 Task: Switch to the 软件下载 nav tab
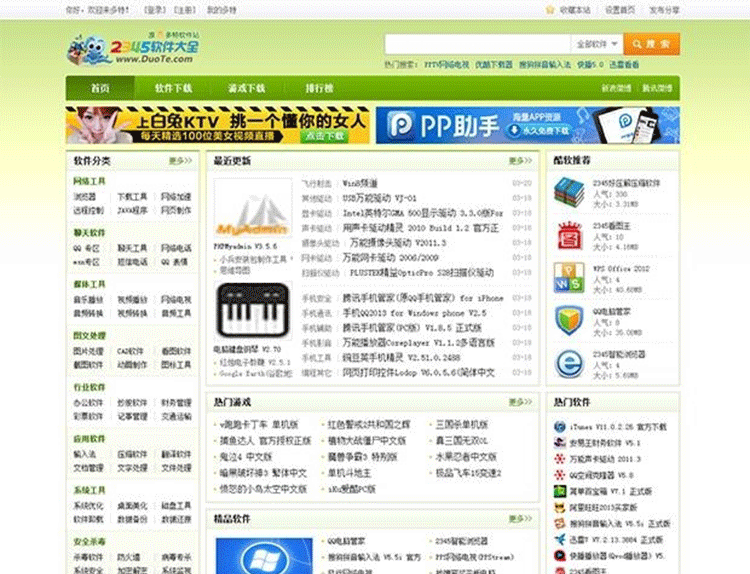(173, 88)
